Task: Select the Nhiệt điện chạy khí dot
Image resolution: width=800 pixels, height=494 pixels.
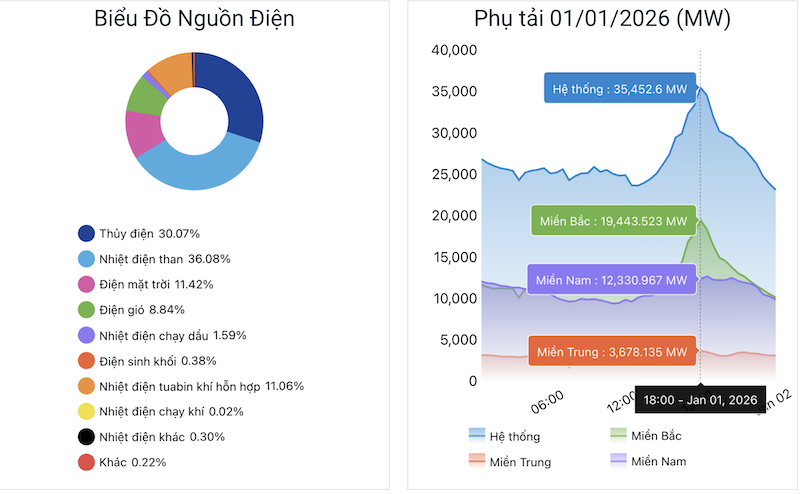Action: [x=87, y=412]
